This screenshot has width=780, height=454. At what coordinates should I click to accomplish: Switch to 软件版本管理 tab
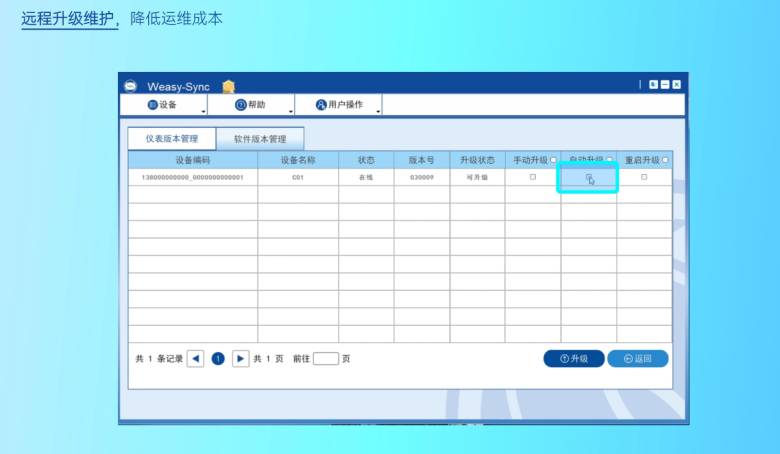tap(260, 139)
